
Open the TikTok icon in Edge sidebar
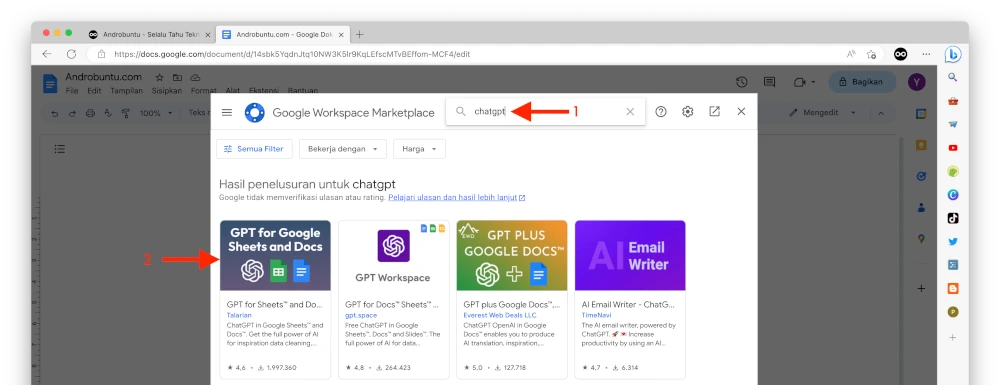tap(953, 218)
